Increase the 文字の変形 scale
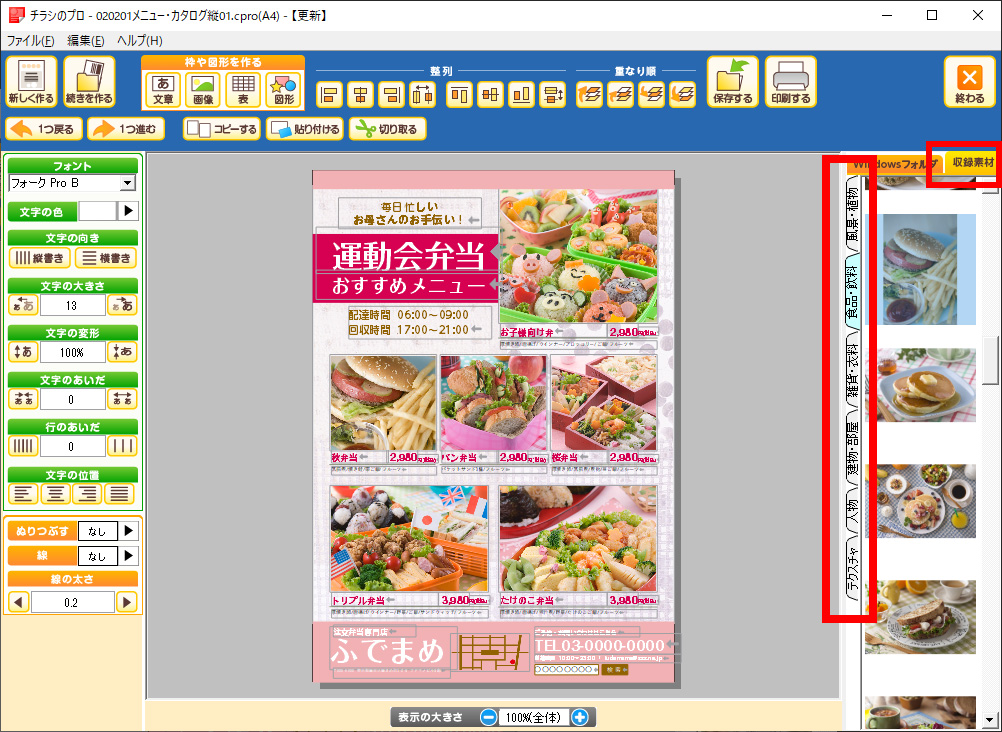1002x732 pixels. pos(122,352)
